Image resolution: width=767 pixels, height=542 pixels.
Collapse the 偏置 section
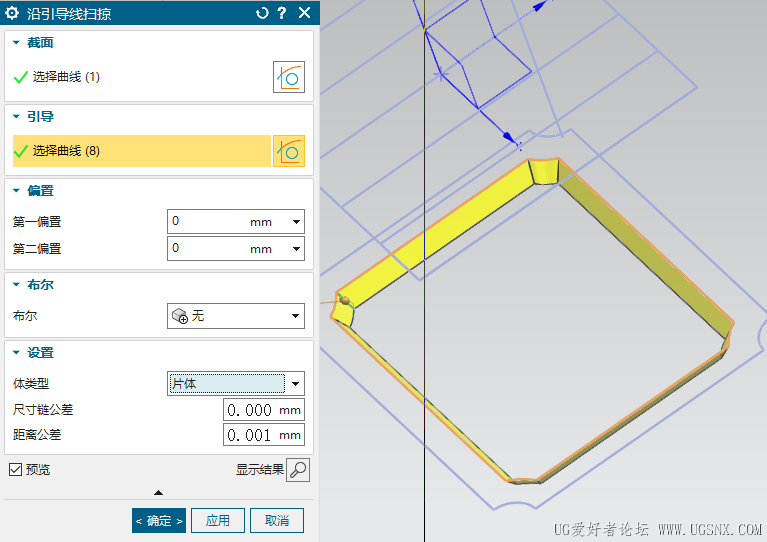pos(16,190)
